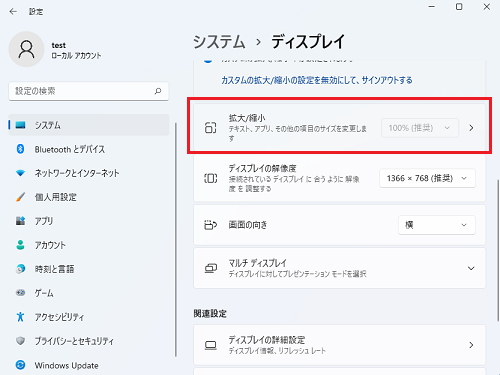
Task: Click the 拡大/縮小 scale icon
Action: point(210,128)
